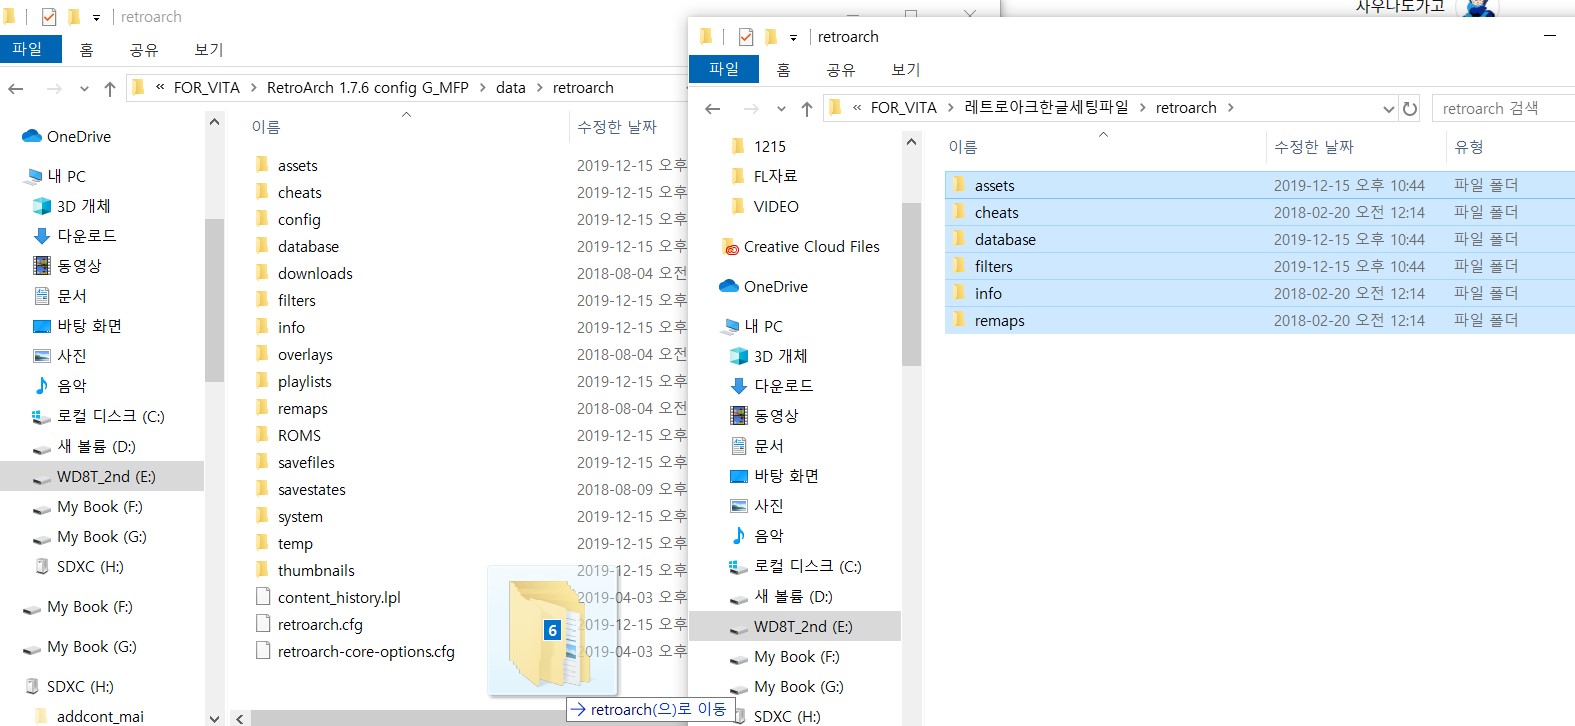The width and height of the screenshot is (1575, 726).
Task: Select assets folder in right window
Action: pyautogui.click(x=1260, y=185)
